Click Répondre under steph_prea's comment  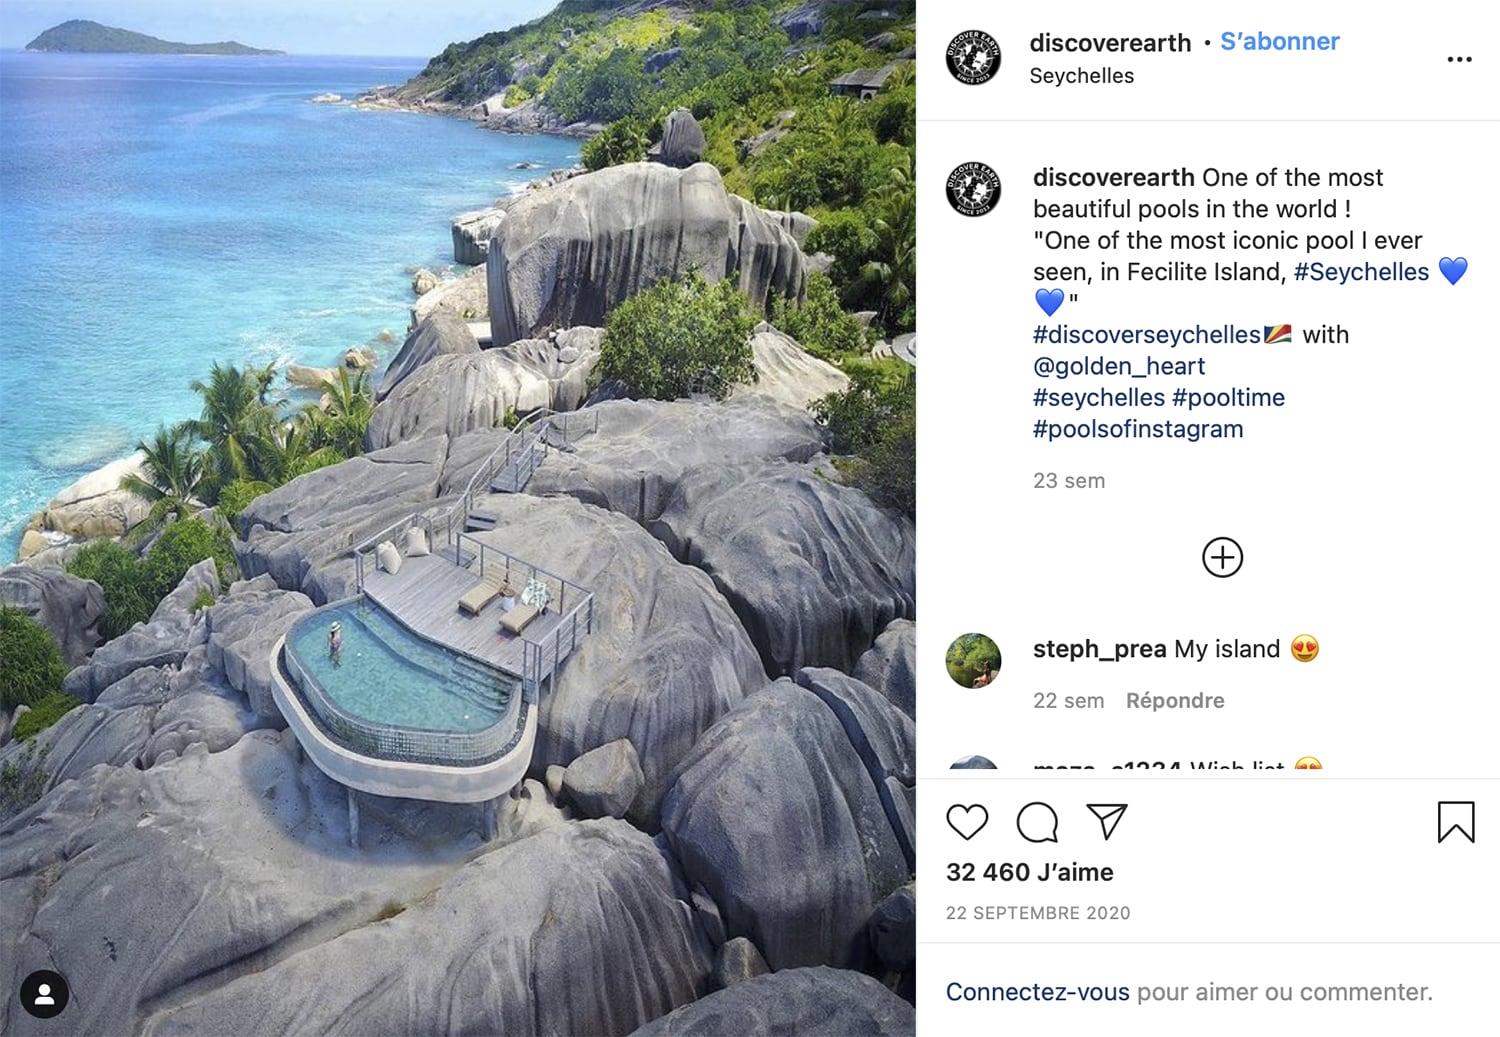pyautogui.click(x=1174, y=701)
